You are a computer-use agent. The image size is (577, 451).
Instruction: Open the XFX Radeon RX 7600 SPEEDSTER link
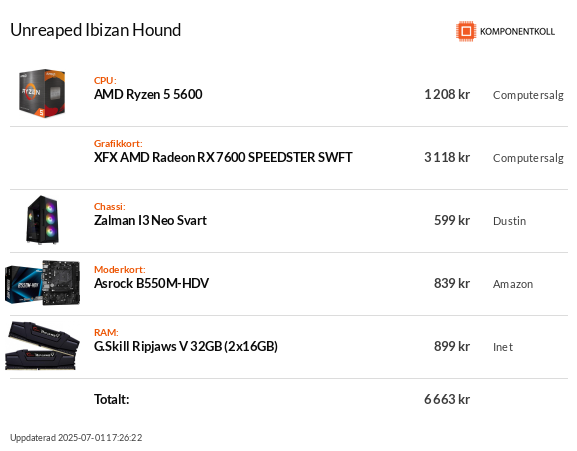223,157
